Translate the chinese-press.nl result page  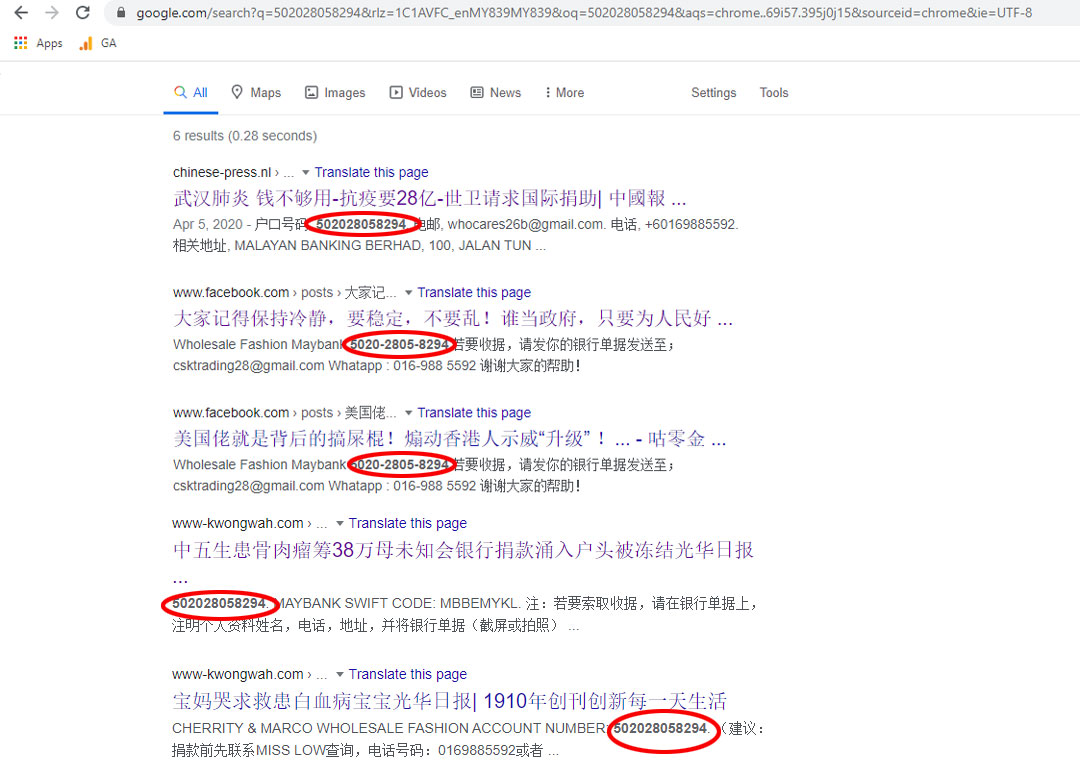point(371,172)
